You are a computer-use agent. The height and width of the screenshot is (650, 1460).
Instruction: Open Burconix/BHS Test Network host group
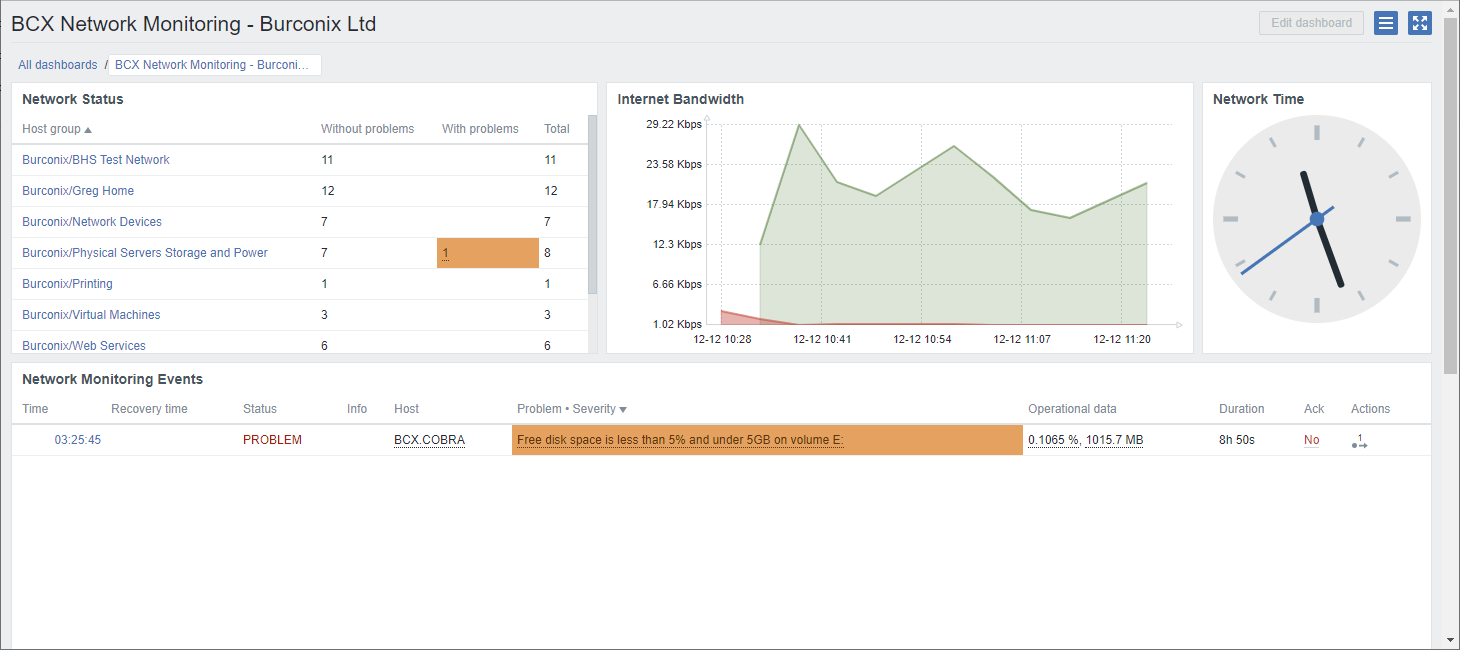pos(96,160)
